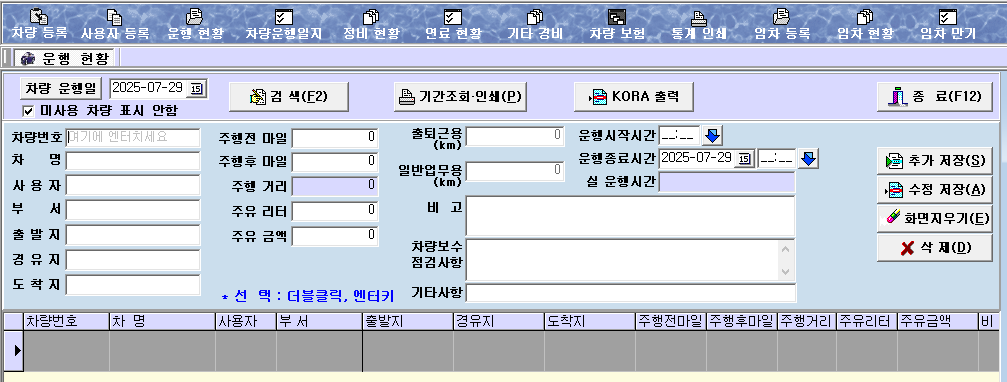Focus the 운행종료시간 time field
1007x382 pixels.
776,158
